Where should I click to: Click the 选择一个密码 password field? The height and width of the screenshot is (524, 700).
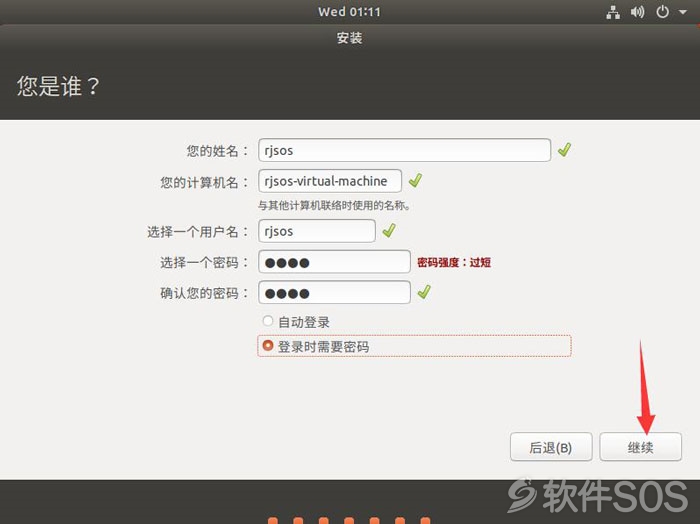tap(334, 262)
